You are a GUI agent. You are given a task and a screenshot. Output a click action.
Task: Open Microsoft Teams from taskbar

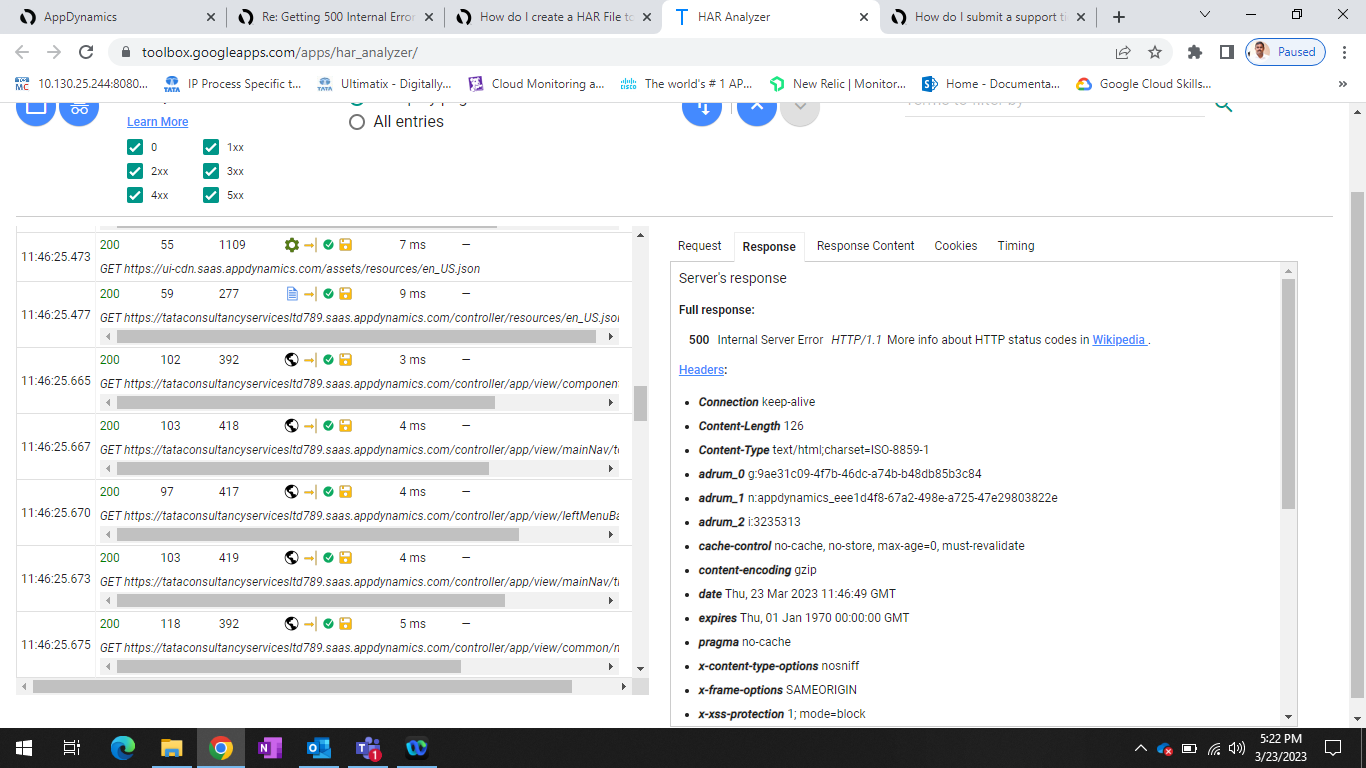(368, 748)
